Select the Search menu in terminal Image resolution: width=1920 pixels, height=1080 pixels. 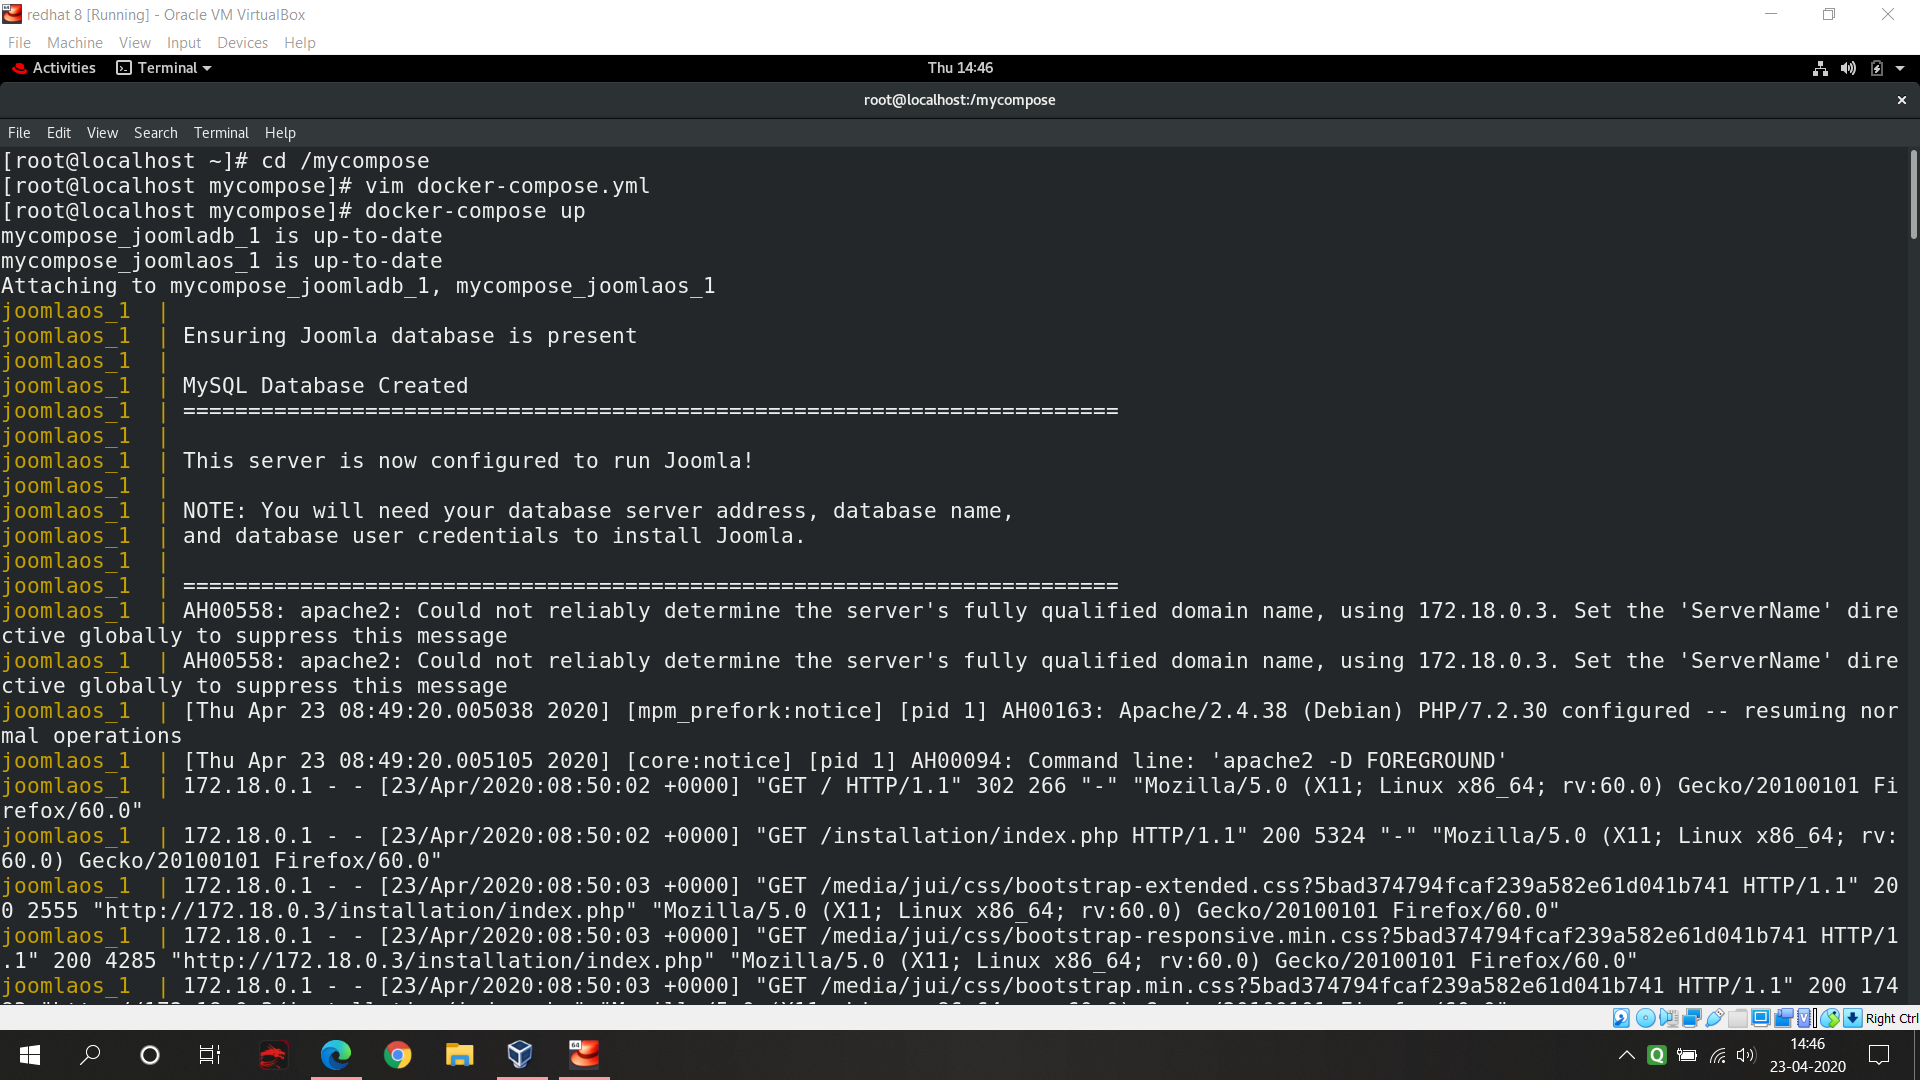tap(154, 132)
